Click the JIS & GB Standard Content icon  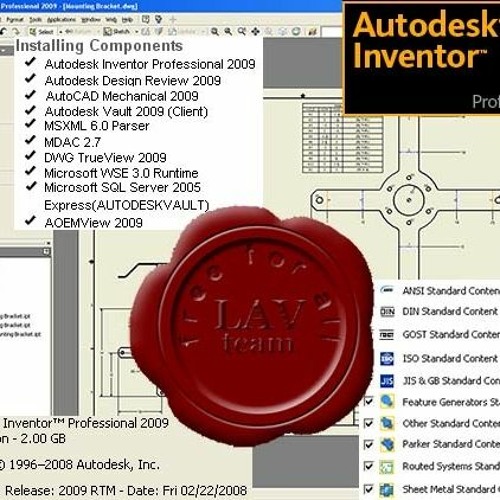pos(387,381)
